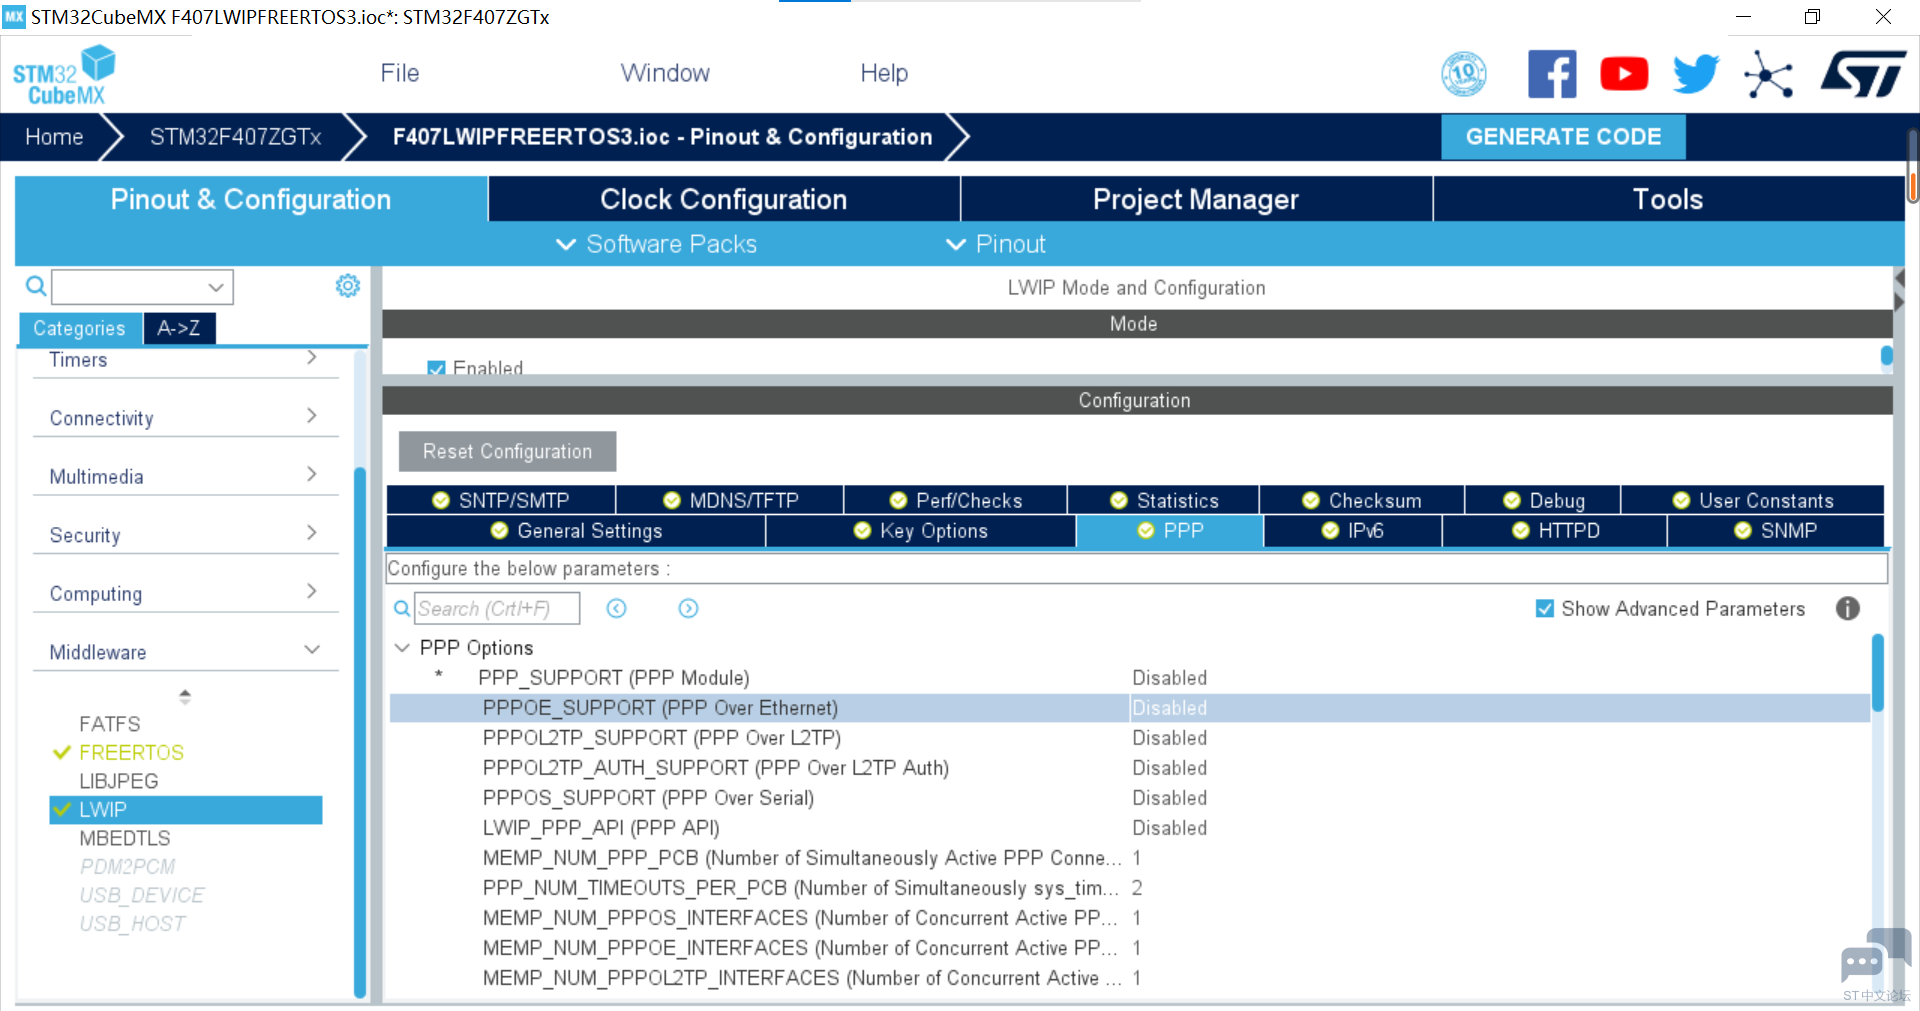Select the PPPOS_SUPPORT Disabled value
Viewport: 1920px width, 1011px height.
[x=1169, y=798]
